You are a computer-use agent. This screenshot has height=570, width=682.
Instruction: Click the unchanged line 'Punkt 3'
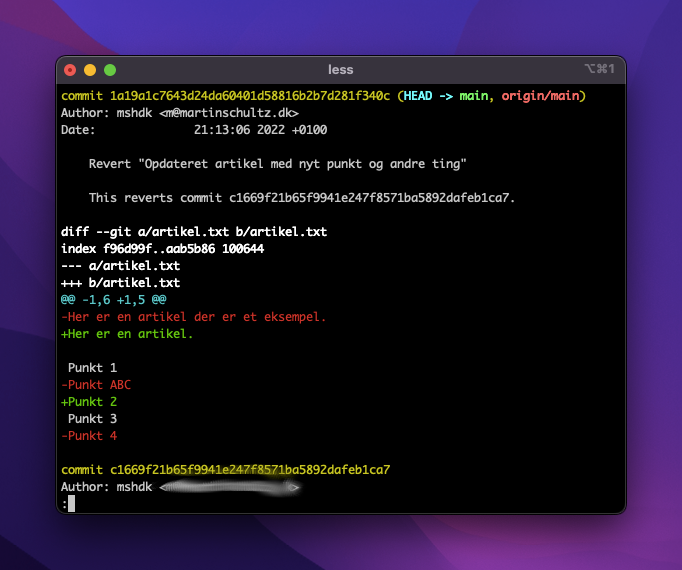point(92,419)
